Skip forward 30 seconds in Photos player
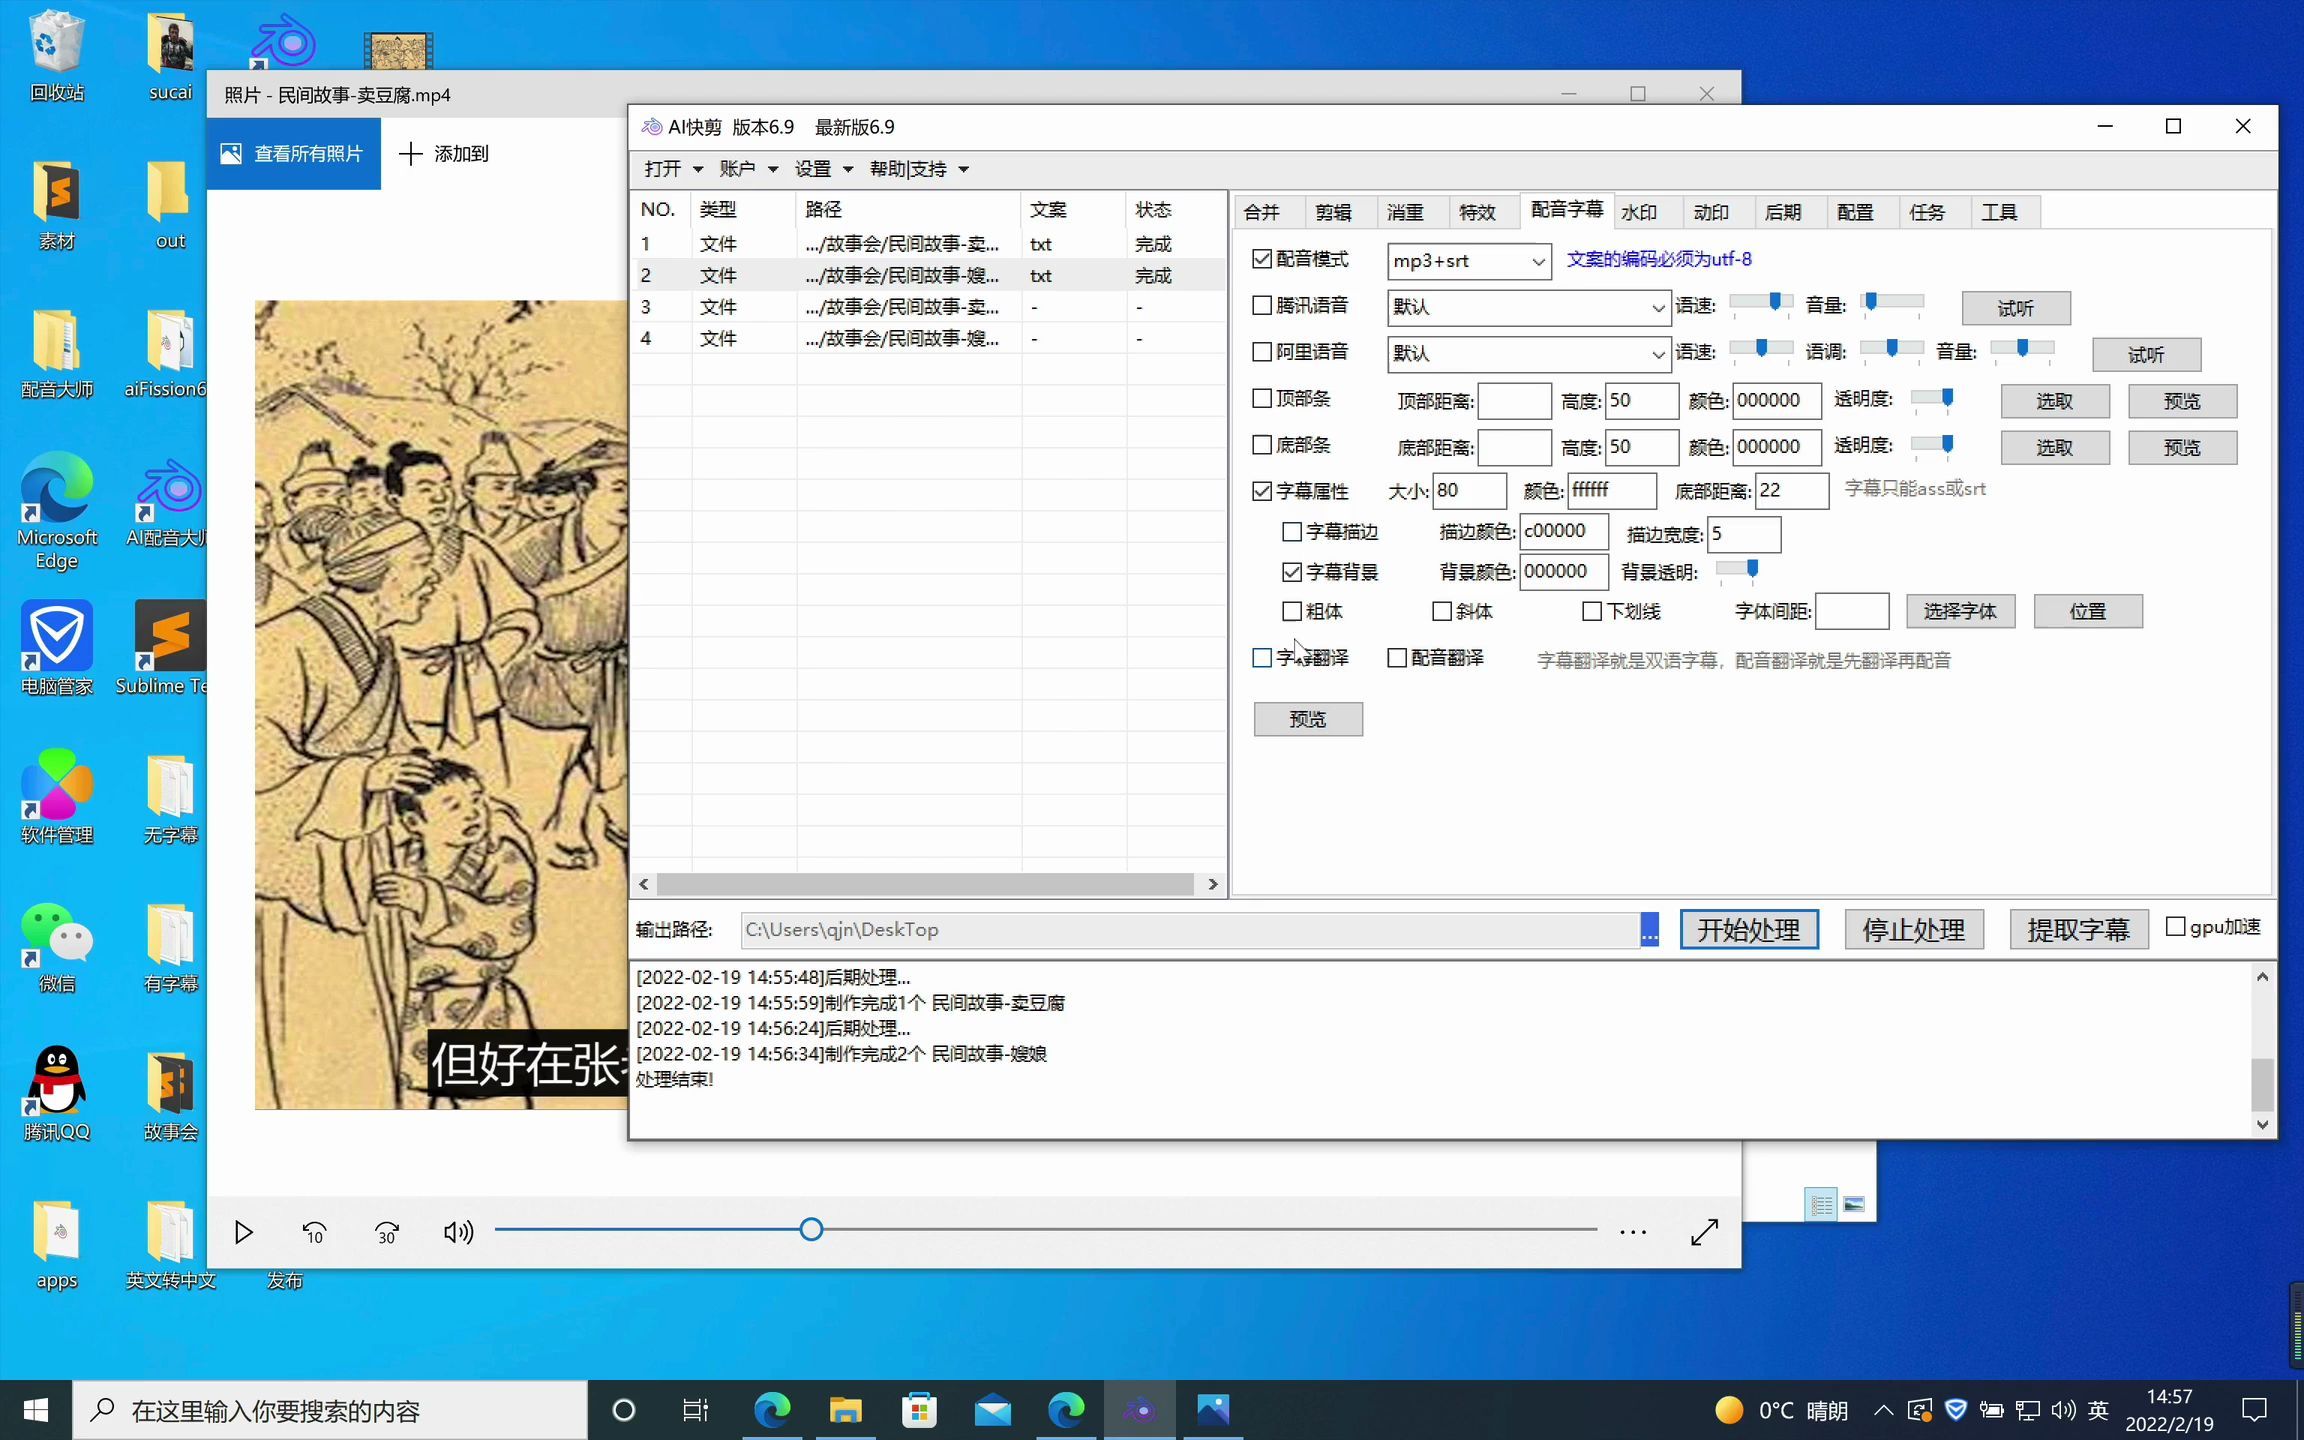This screenshot has height=1440, width=2304. [387, 1232]
